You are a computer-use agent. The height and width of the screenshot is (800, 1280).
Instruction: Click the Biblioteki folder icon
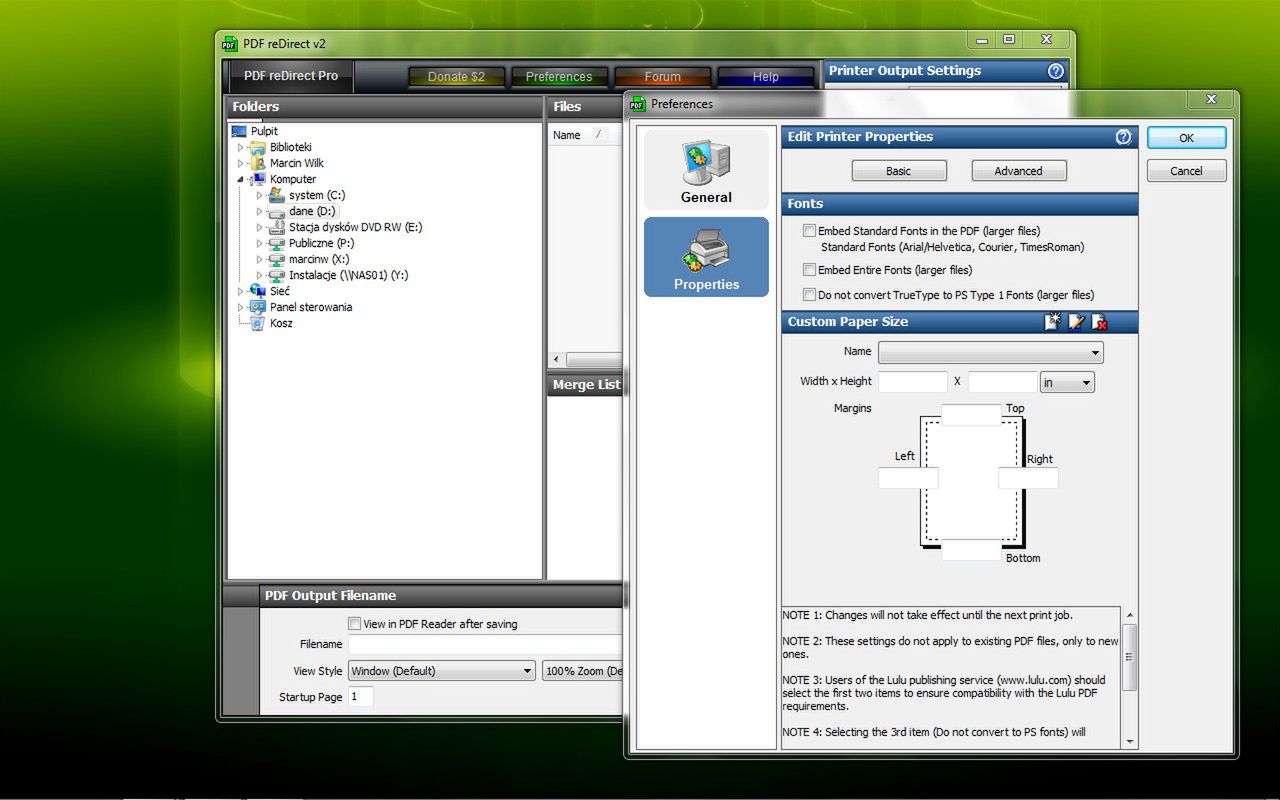click(x=258, y=147)
